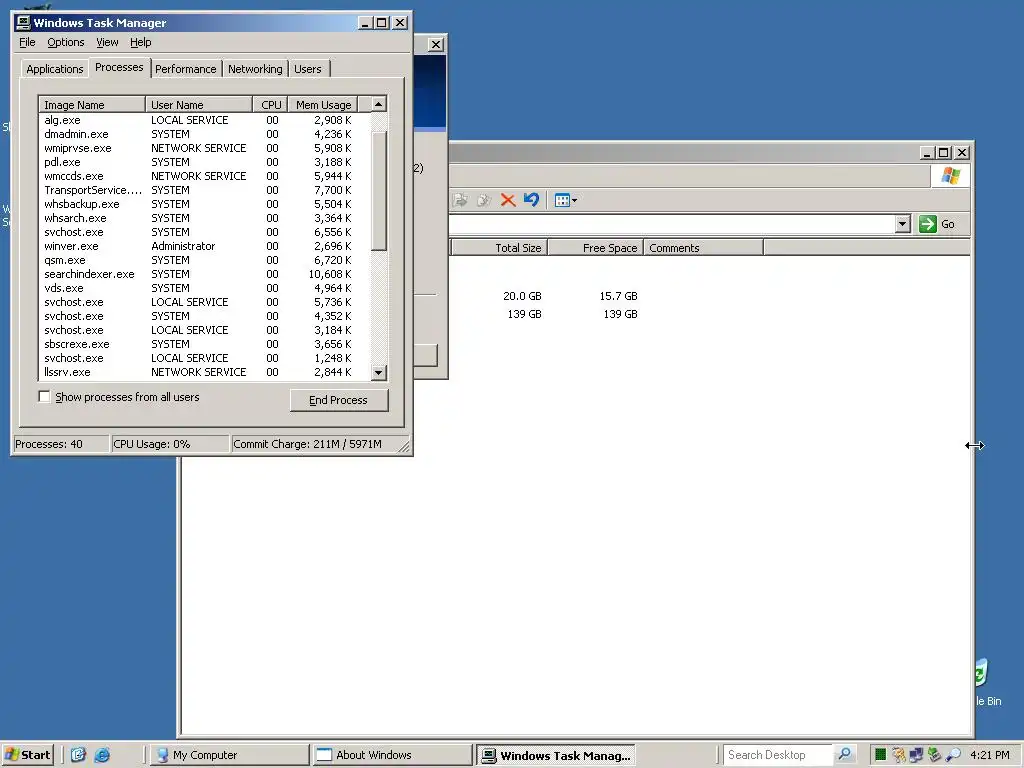The image size is (1024, 768).
Task: Click the red Delete X toolbar icon
Action: click(x=507, y=200)
